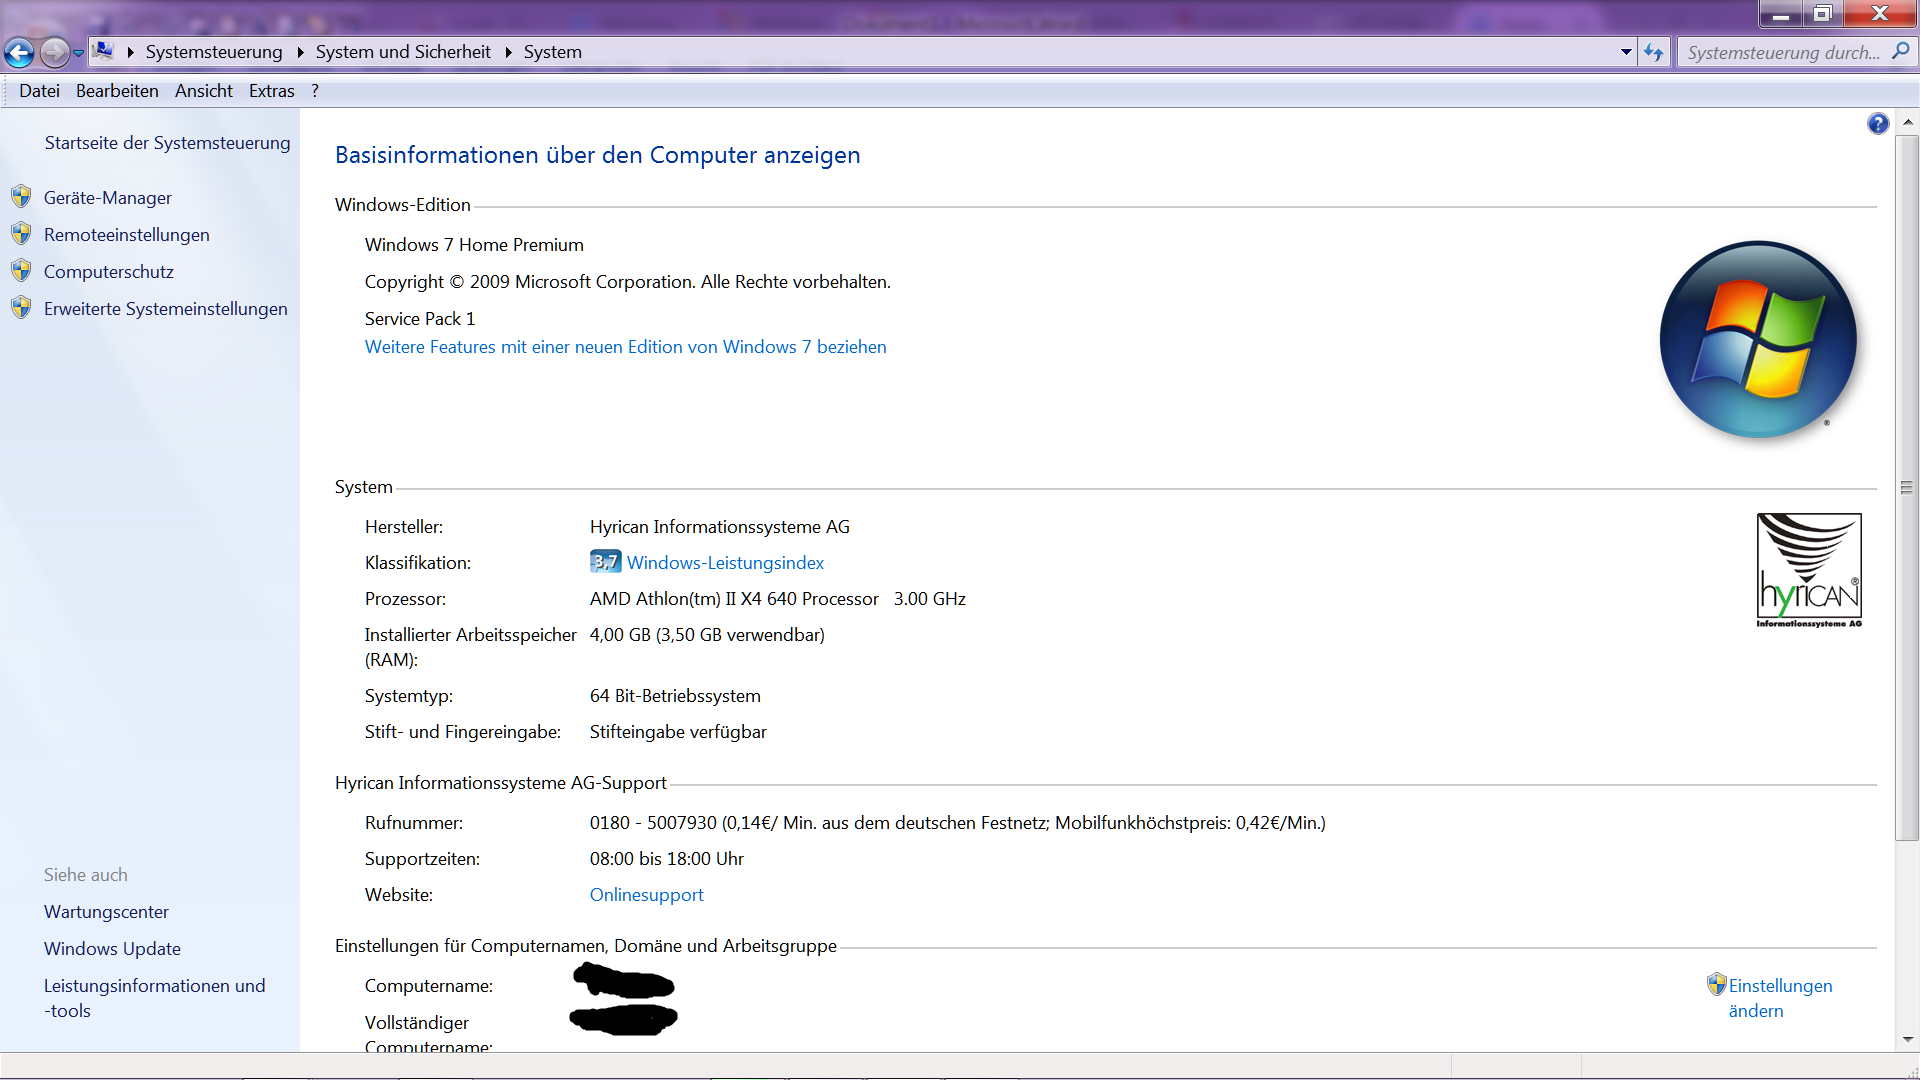The height and width of the screenshot is (1080, 1920).
Task: Click the vertical scrollbar down arrow
Action: tap(1907, 1039)
